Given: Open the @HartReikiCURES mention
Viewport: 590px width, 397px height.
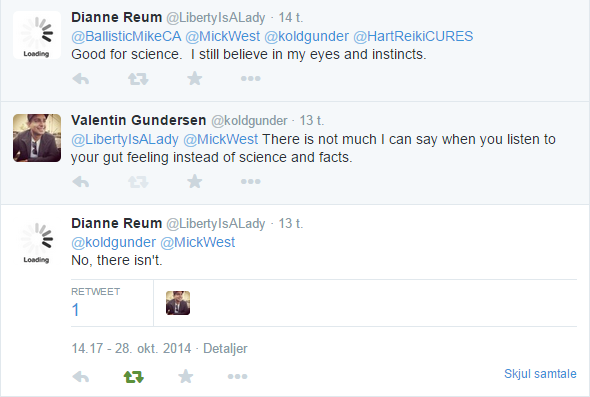Looking at the screenshot, I should tap(413, 37).
